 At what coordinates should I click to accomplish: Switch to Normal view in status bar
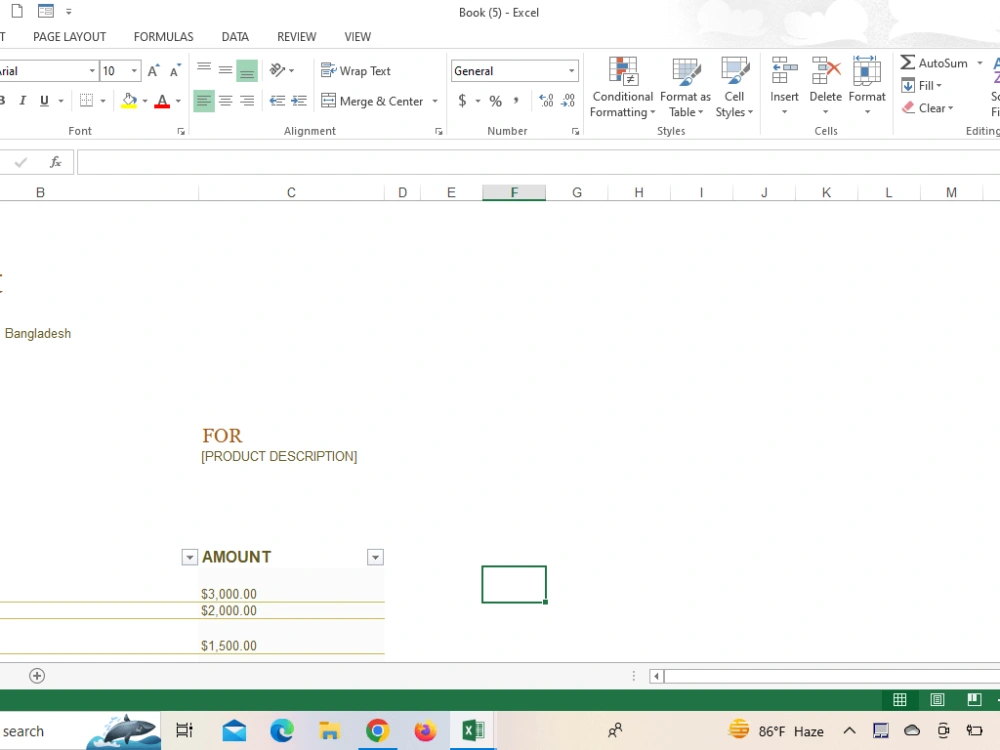click(x=900, y=700)
